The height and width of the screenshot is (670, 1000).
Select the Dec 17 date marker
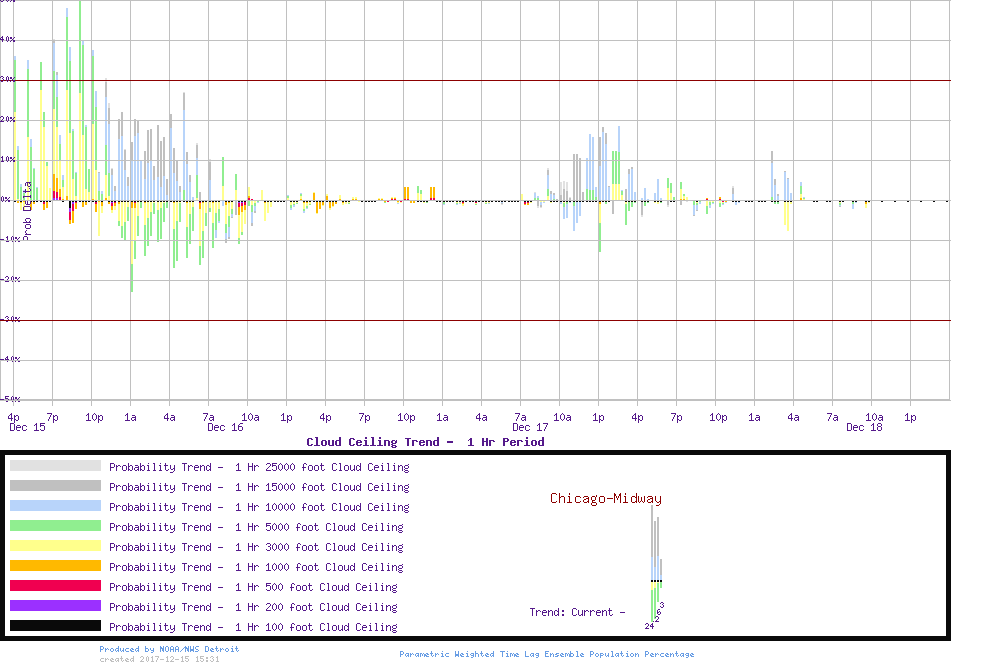pyautogui.click(x=529, y=428)
